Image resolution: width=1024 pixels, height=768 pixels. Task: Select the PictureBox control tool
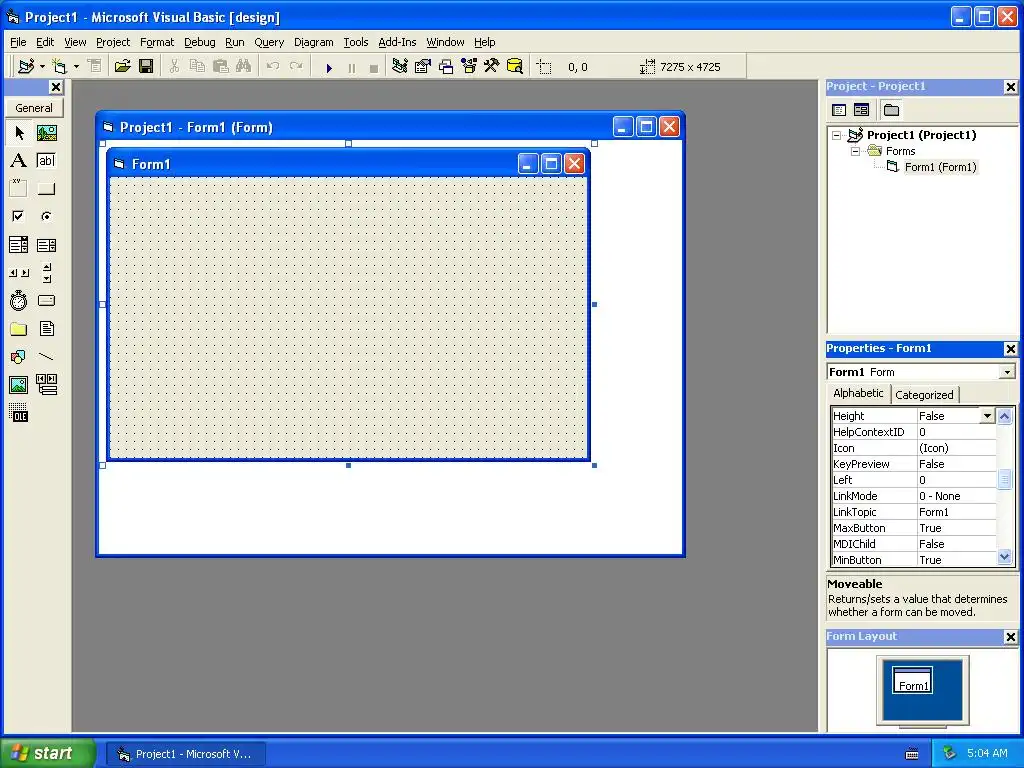[x=46, y=133]
